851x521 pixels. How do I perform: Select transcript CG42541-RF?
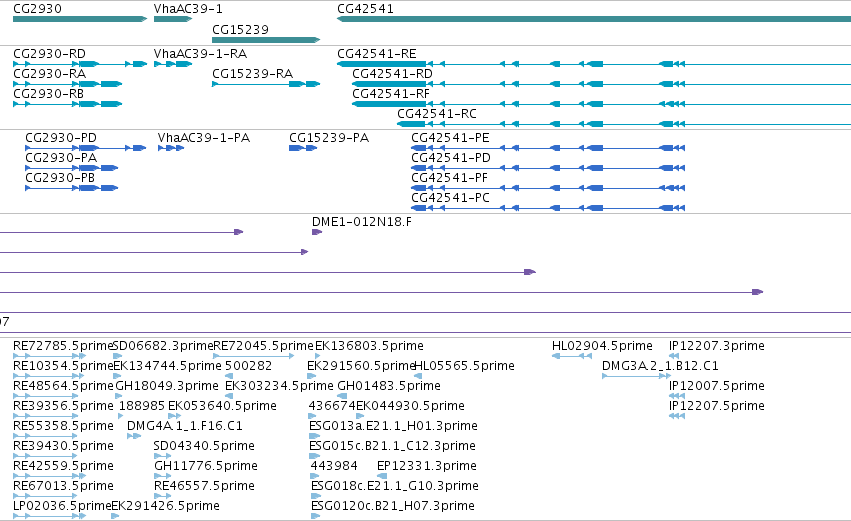click(601, 104)
